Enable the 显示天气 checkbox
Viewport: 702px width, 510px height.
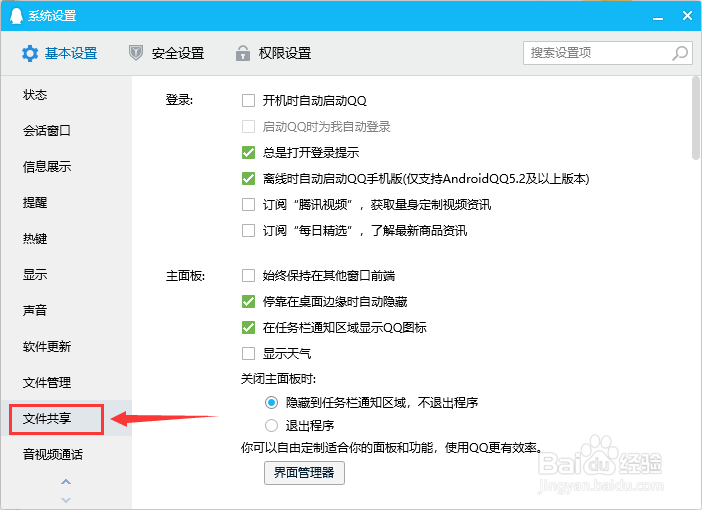pyautogui.click(x=248, y=354)
